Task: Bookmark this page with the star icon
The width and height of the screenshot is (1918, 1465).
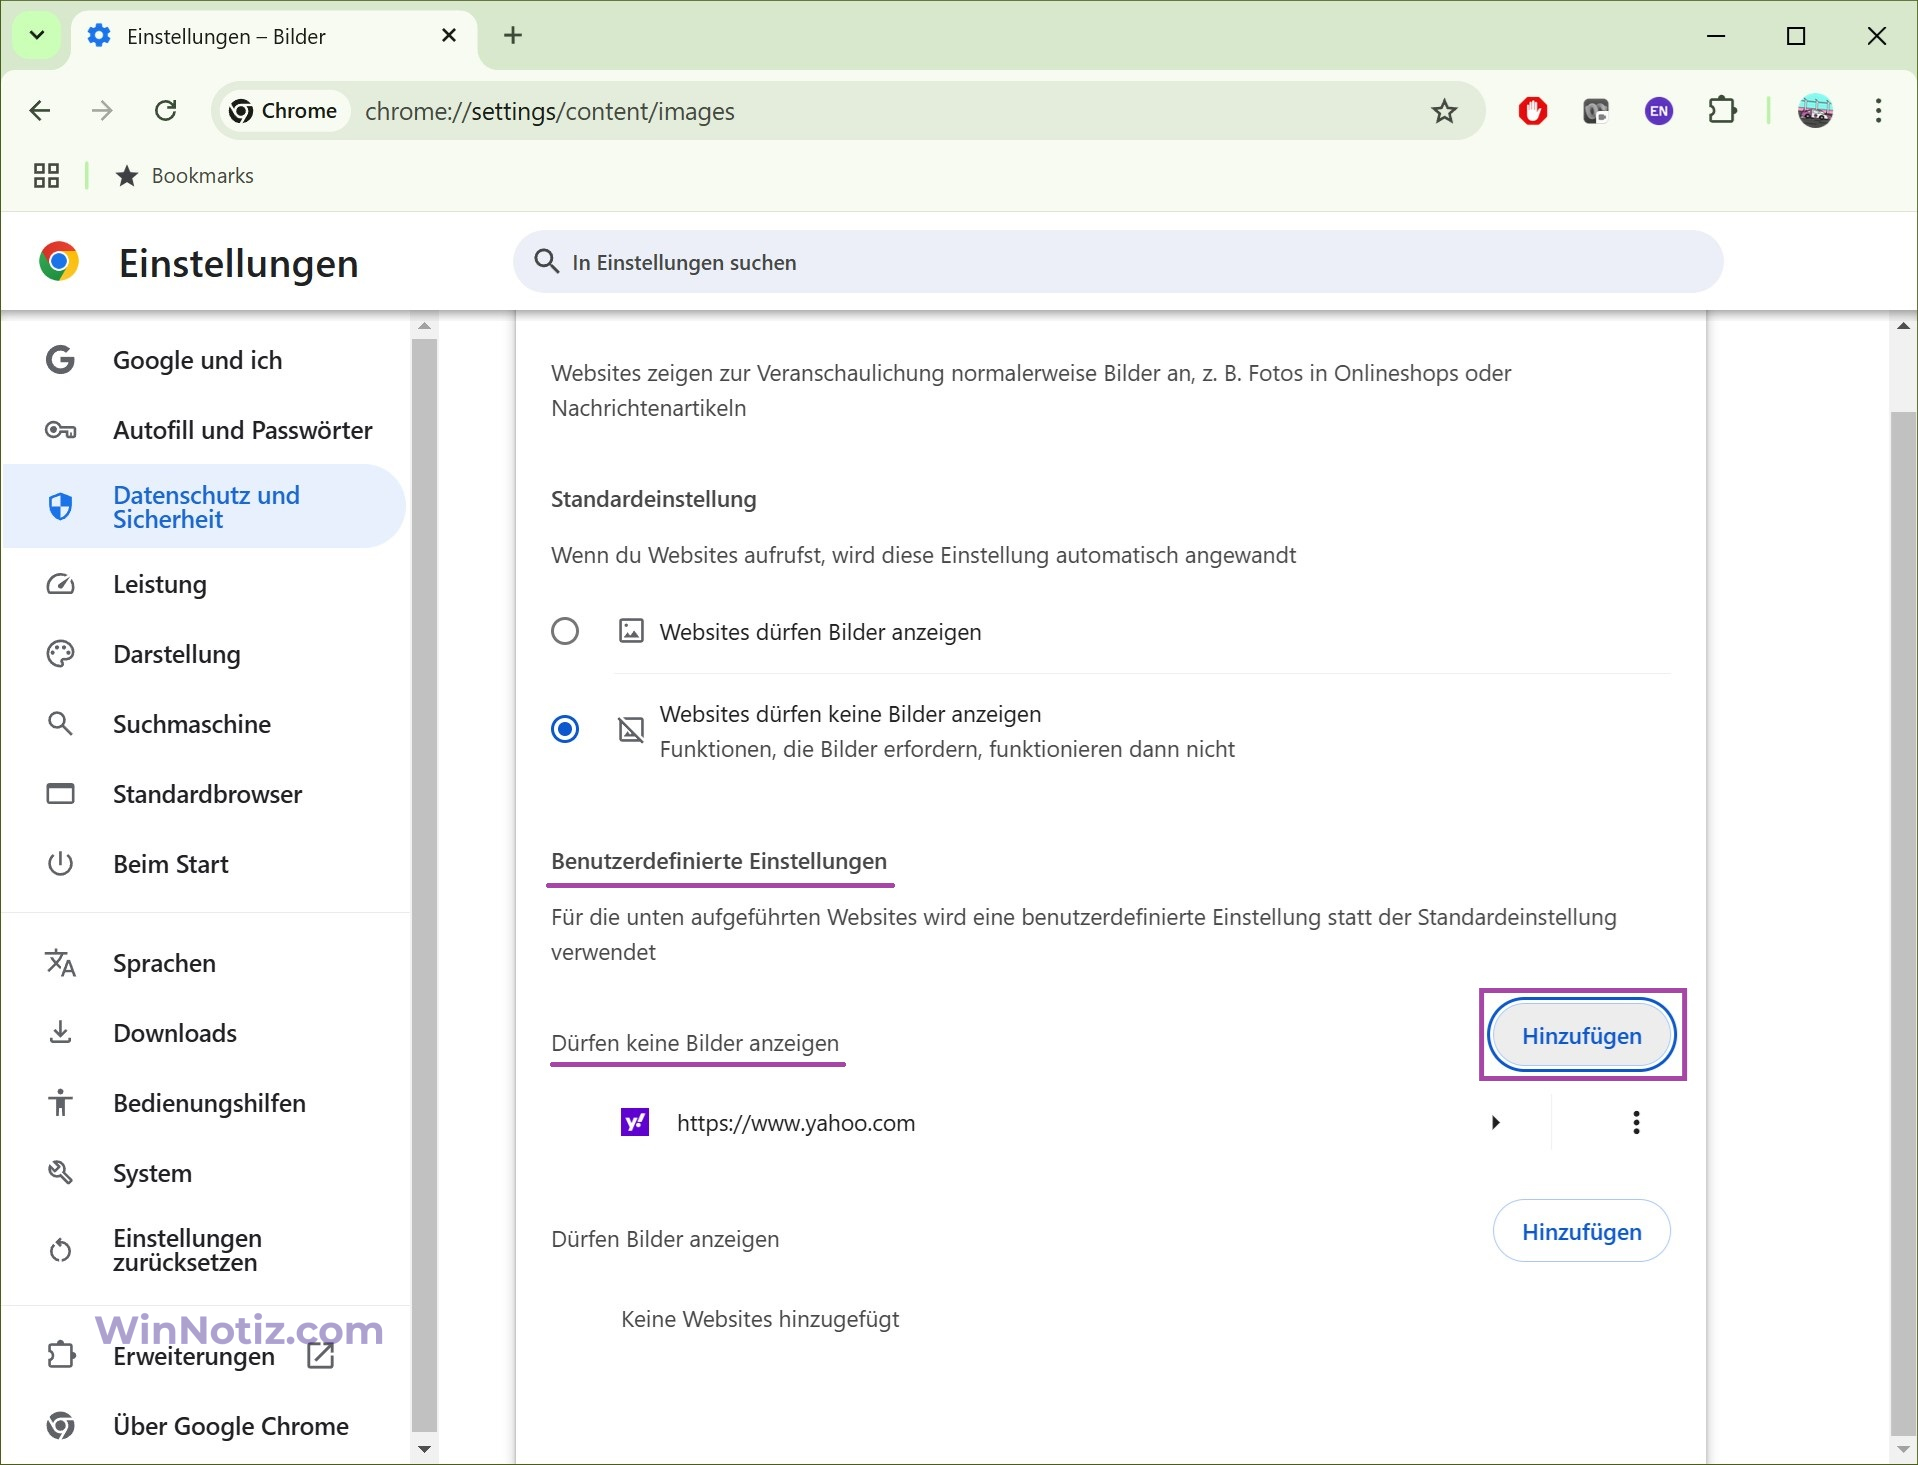Action: pos(1444,111)
